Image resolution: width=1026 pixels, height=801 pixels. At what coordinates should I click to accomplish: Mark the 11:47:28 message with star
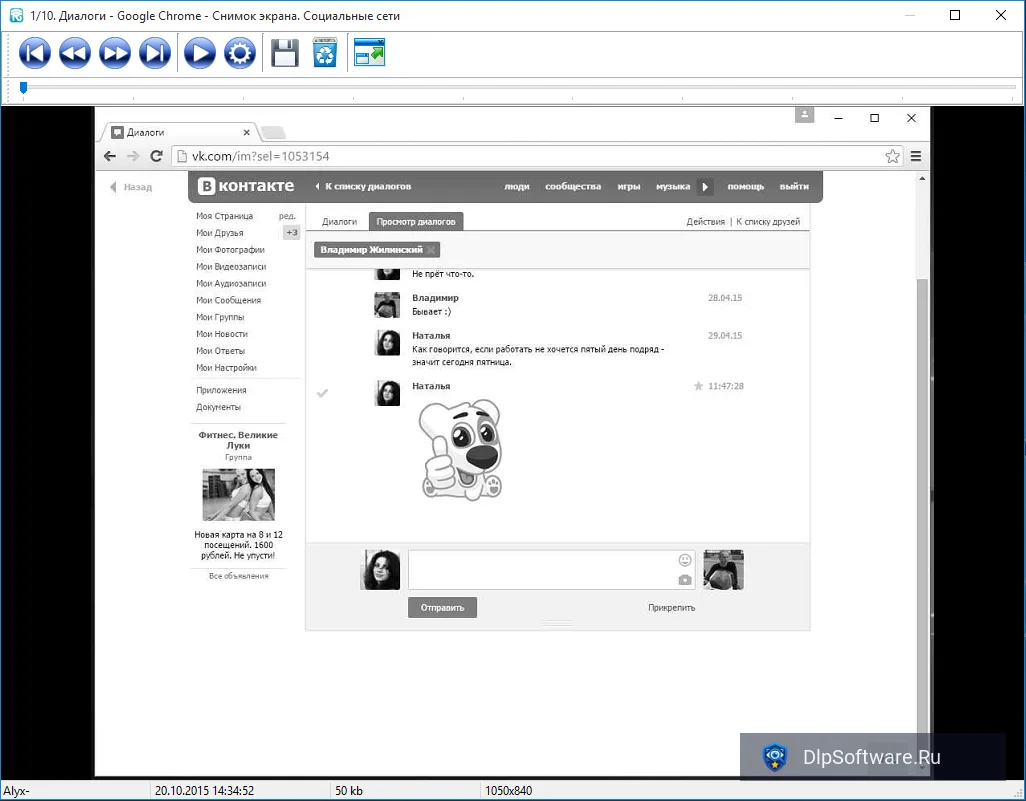click(698, 386)
